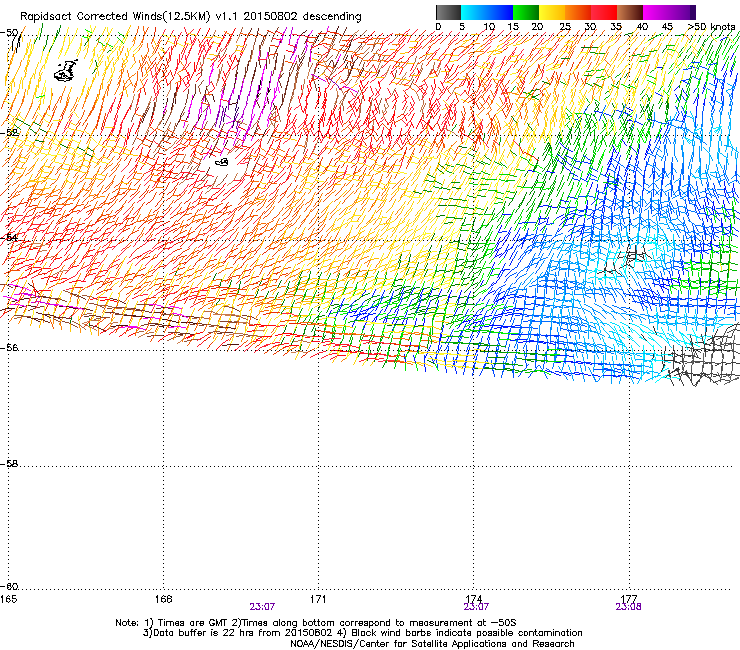This screenshot has height=650, width=740.
Task: Click the -54 latitude axis label
Action: [9, 237]
